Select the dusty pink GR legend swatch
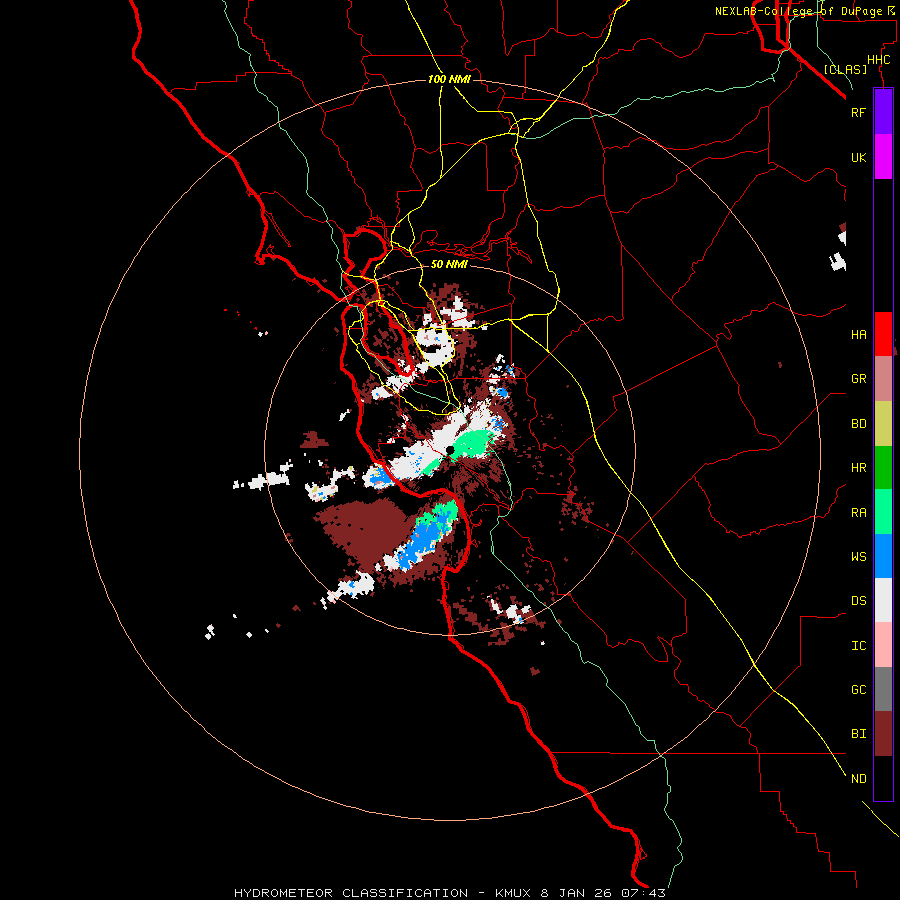Viewport: 900px width, 900px height. click(883, 379)
